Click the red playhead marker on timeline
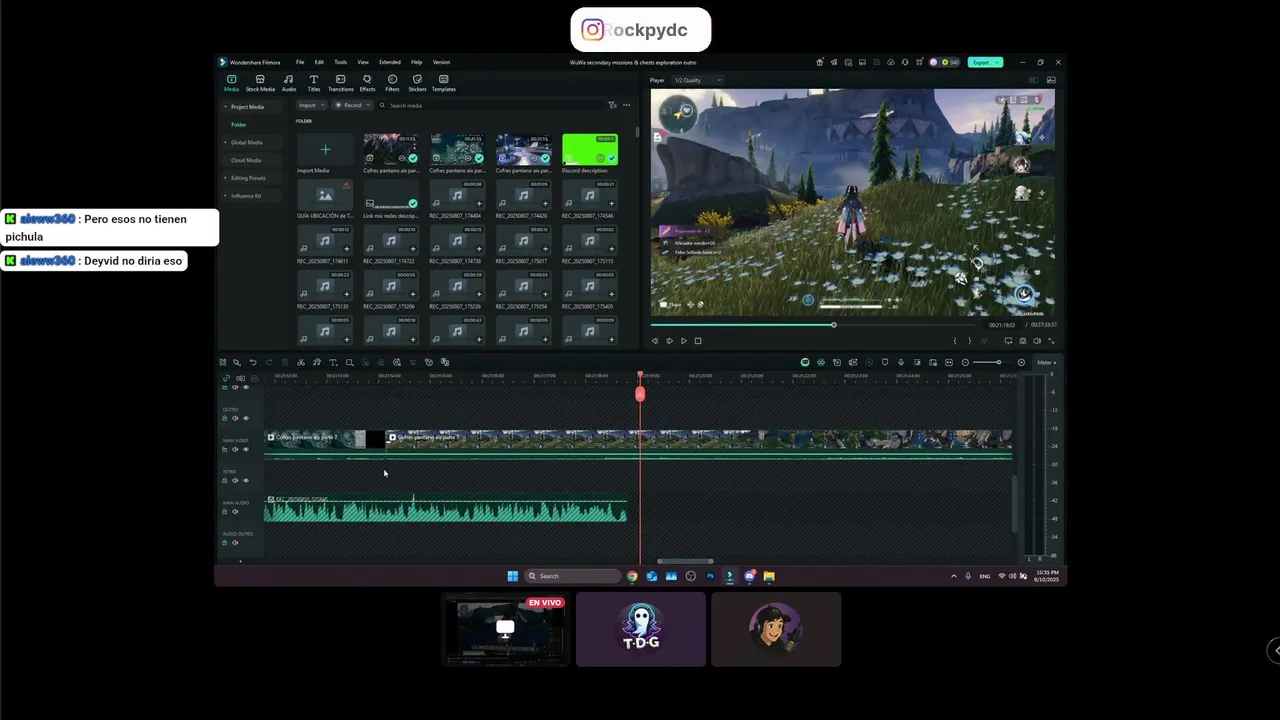The image size is (1280, 720). coord(640,393)
